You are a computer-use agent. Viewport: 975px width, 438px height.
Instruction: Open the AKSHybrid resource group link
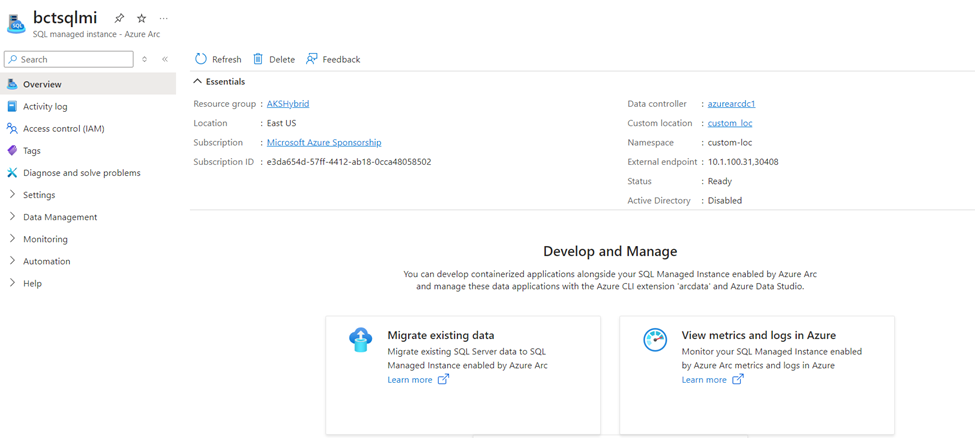(288, 104)
